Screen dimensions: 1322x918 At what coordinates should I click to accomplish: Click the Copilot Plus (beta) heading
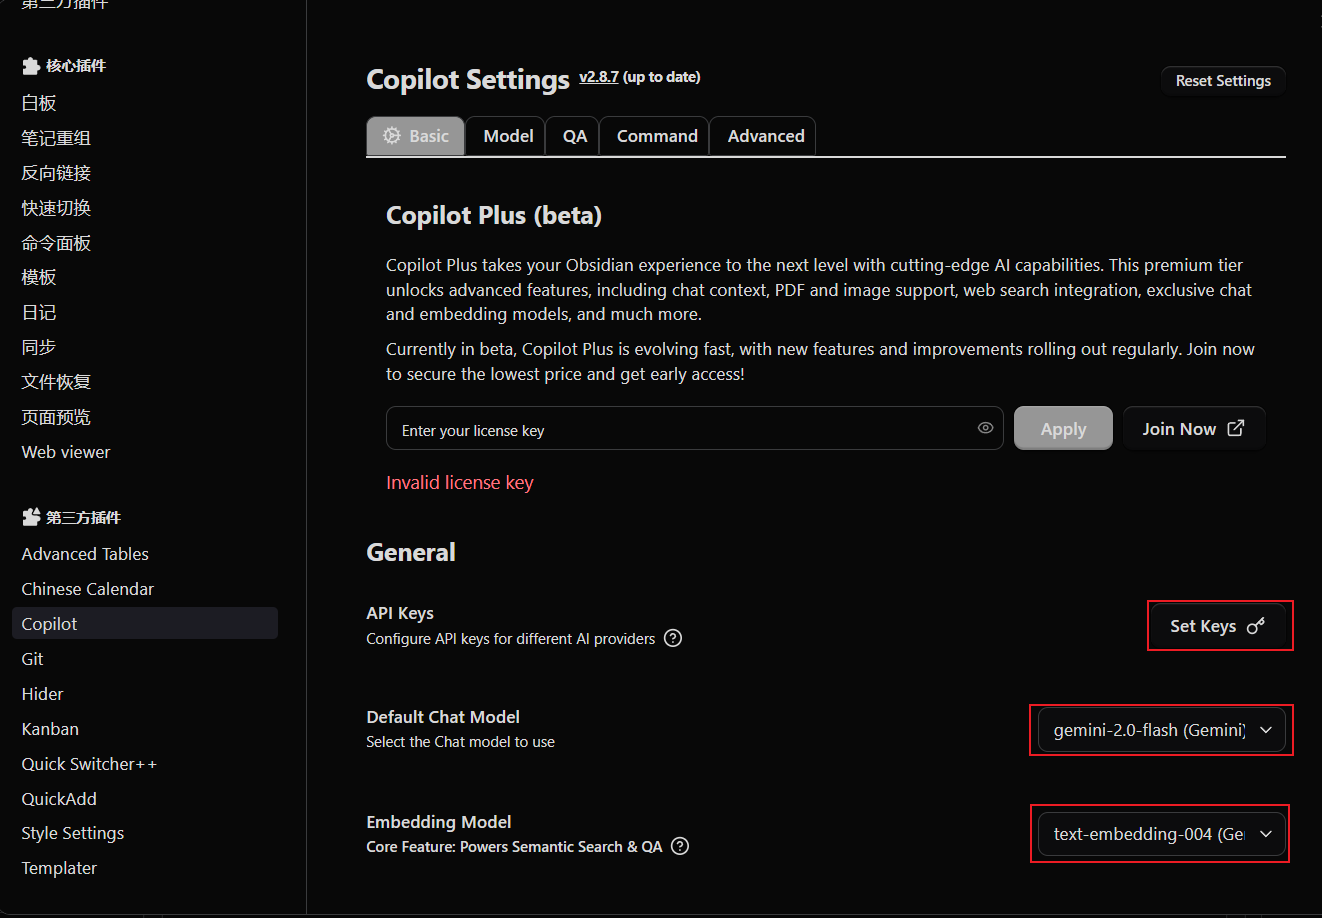[494, 216]
